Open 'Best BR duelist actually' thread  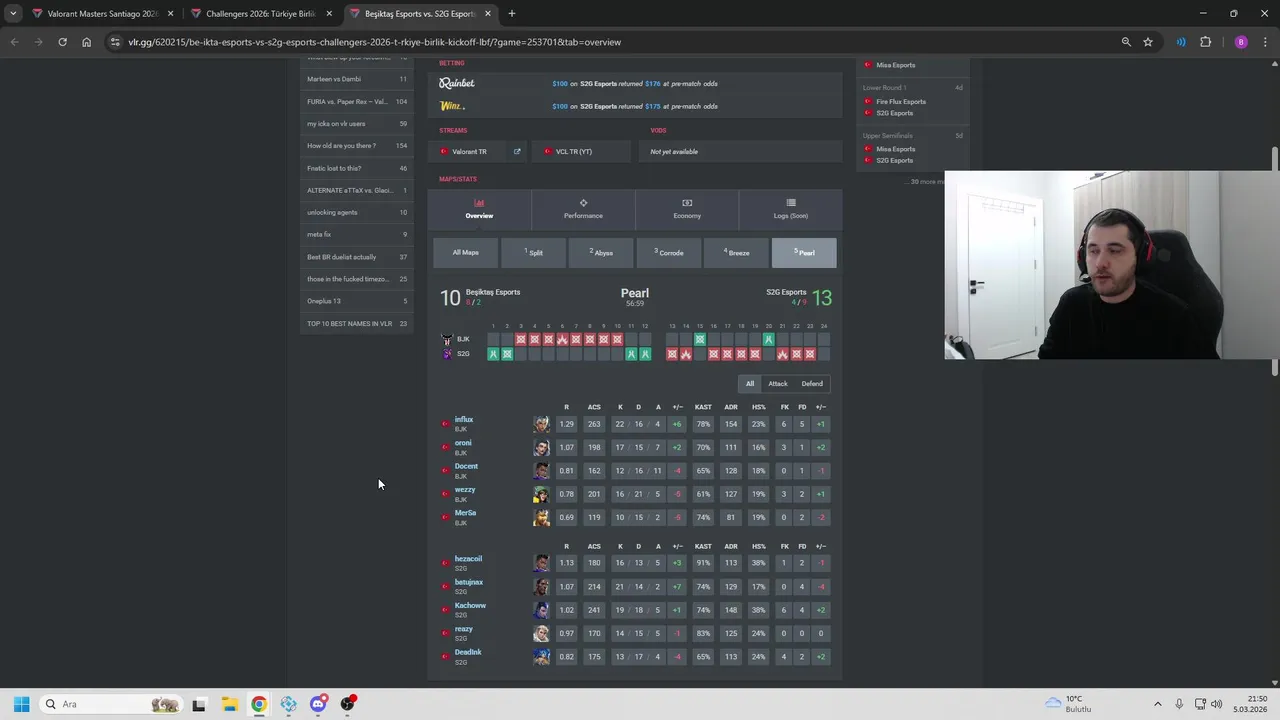point(357,257)
